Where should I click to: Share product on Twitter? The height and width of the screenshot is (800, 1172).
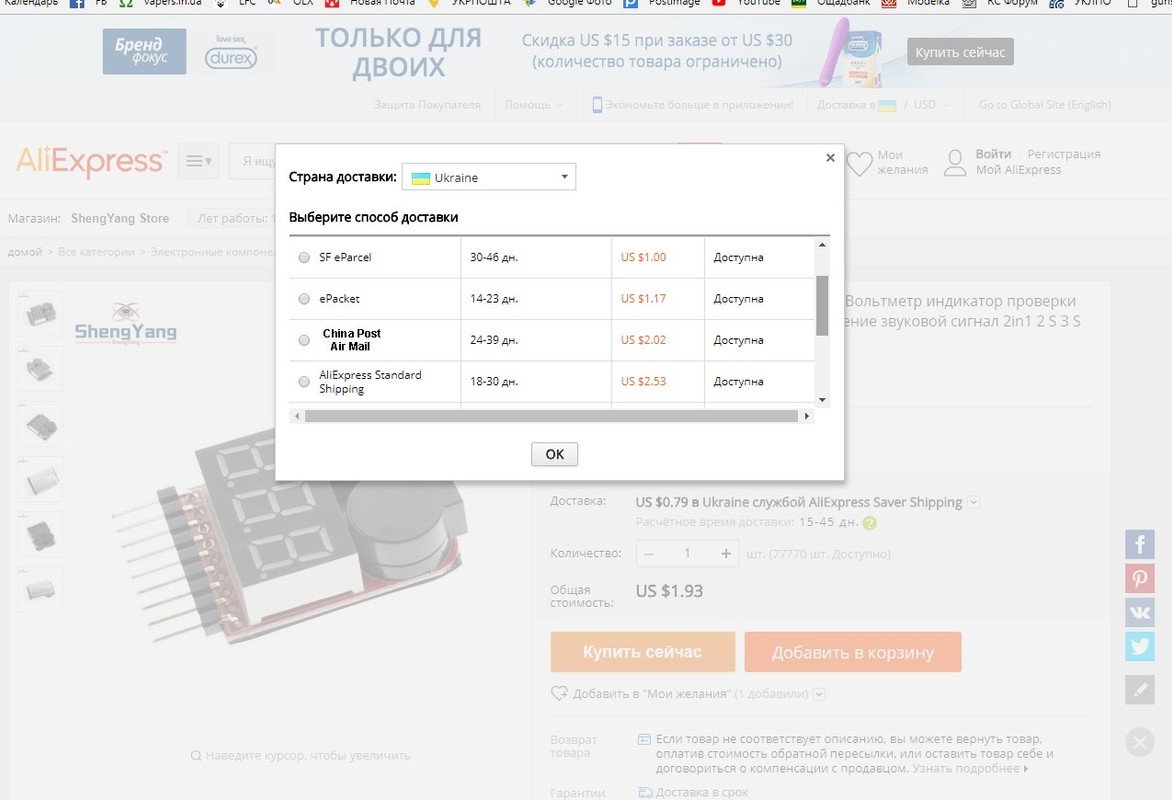(x=1140, y=646)
